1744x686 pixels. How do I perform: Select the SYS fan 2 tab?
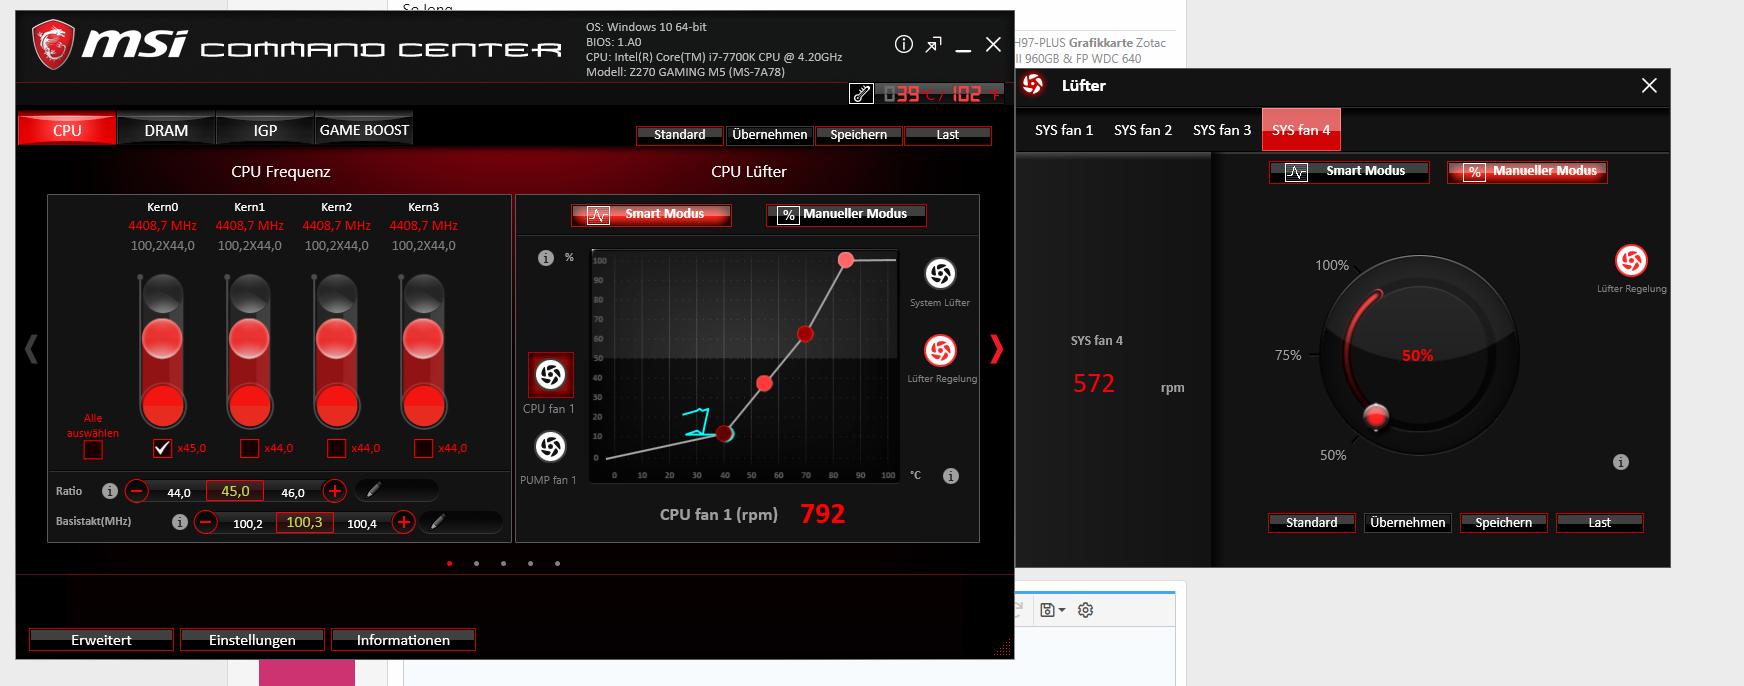click(x=1143, y=130)
